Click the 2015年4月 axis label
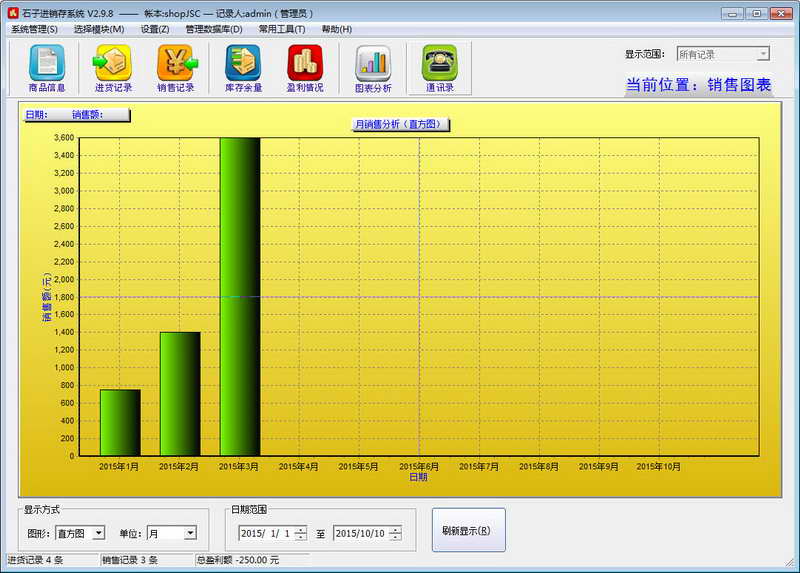Image resolution: width=800 pixels, height=573 pixels. coord(298,466)
